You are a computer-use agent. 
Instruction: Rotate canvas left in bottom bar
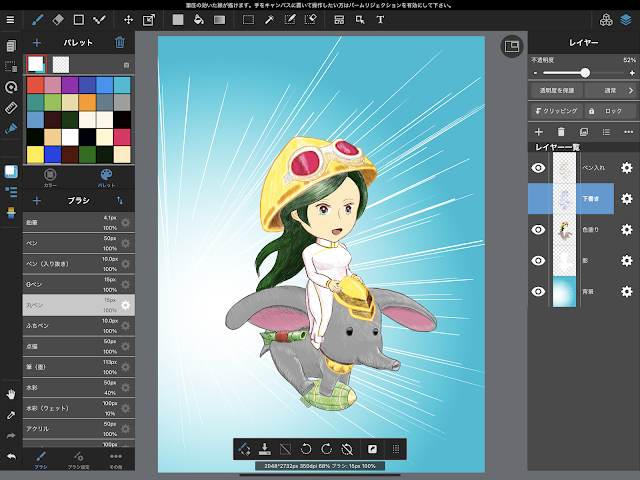306,449
